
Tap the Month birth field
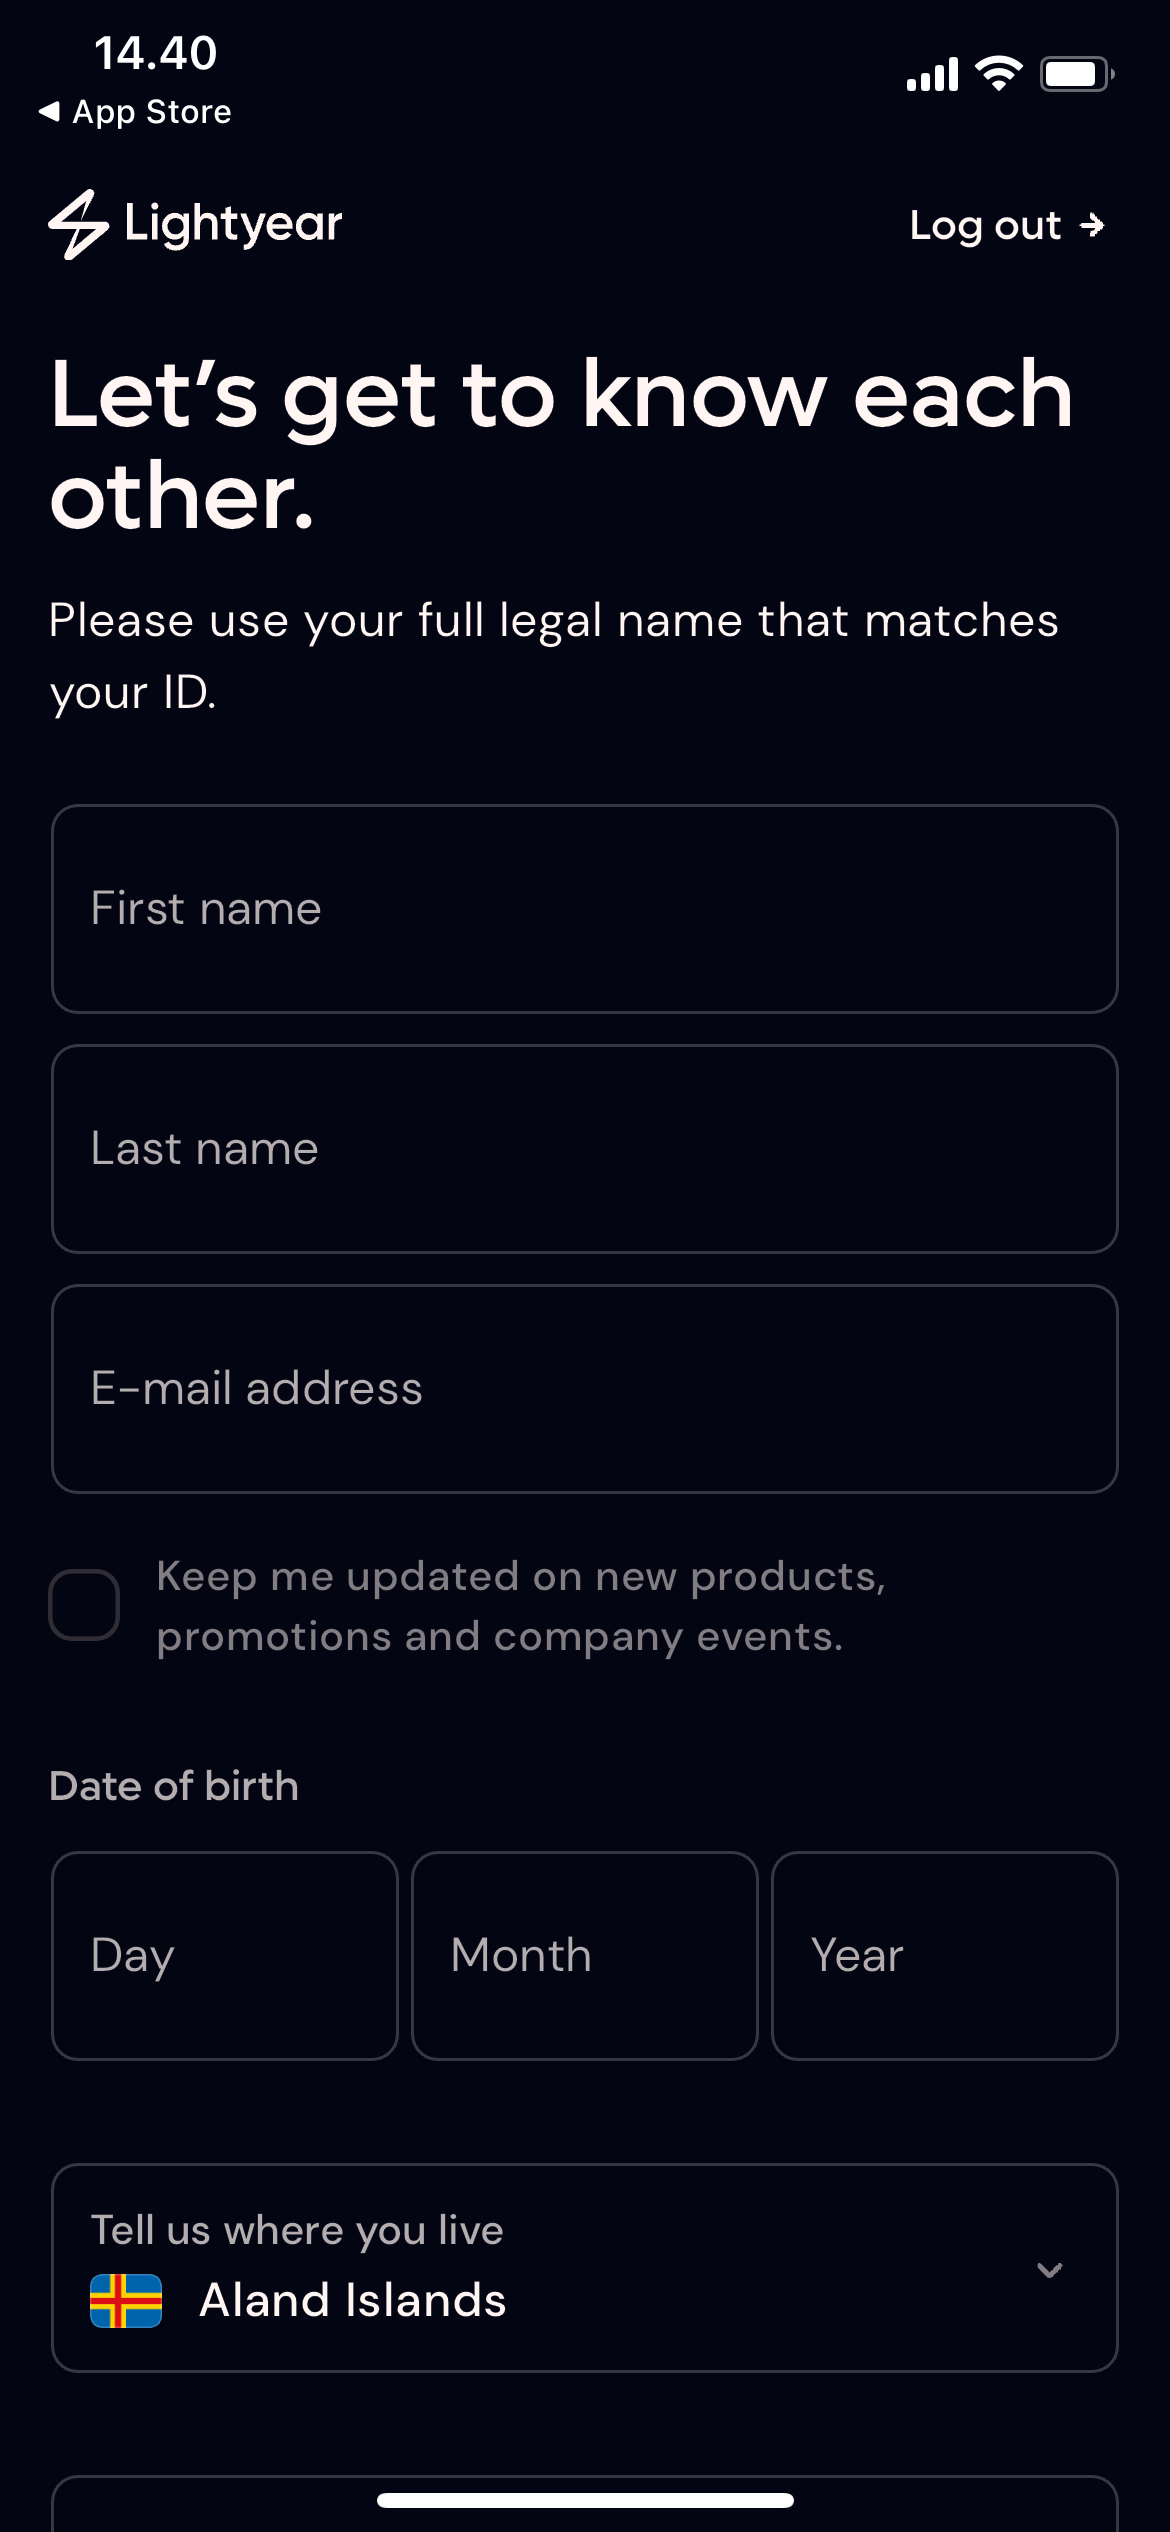584,1956
